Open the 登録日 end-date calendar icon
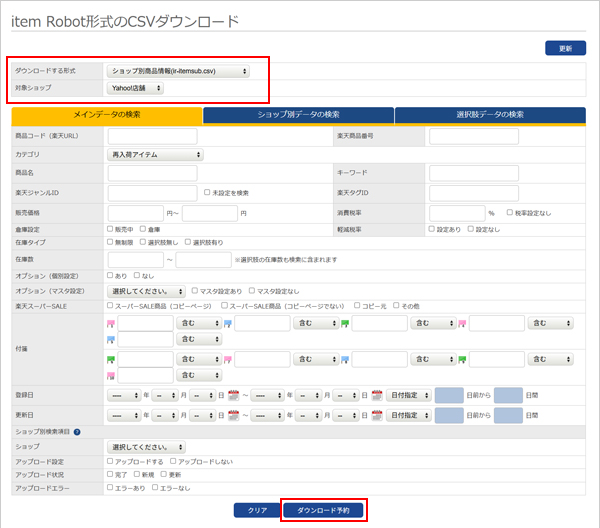The width and height of the screenshot is (600, 528). [x=377, y=395]
